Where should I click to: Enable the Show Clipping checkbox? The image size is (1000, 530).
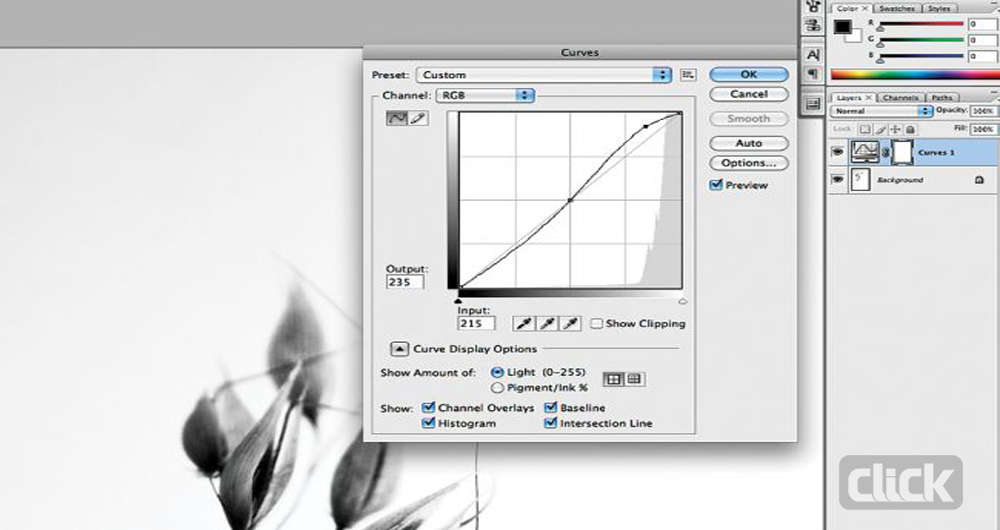[596, 324]
